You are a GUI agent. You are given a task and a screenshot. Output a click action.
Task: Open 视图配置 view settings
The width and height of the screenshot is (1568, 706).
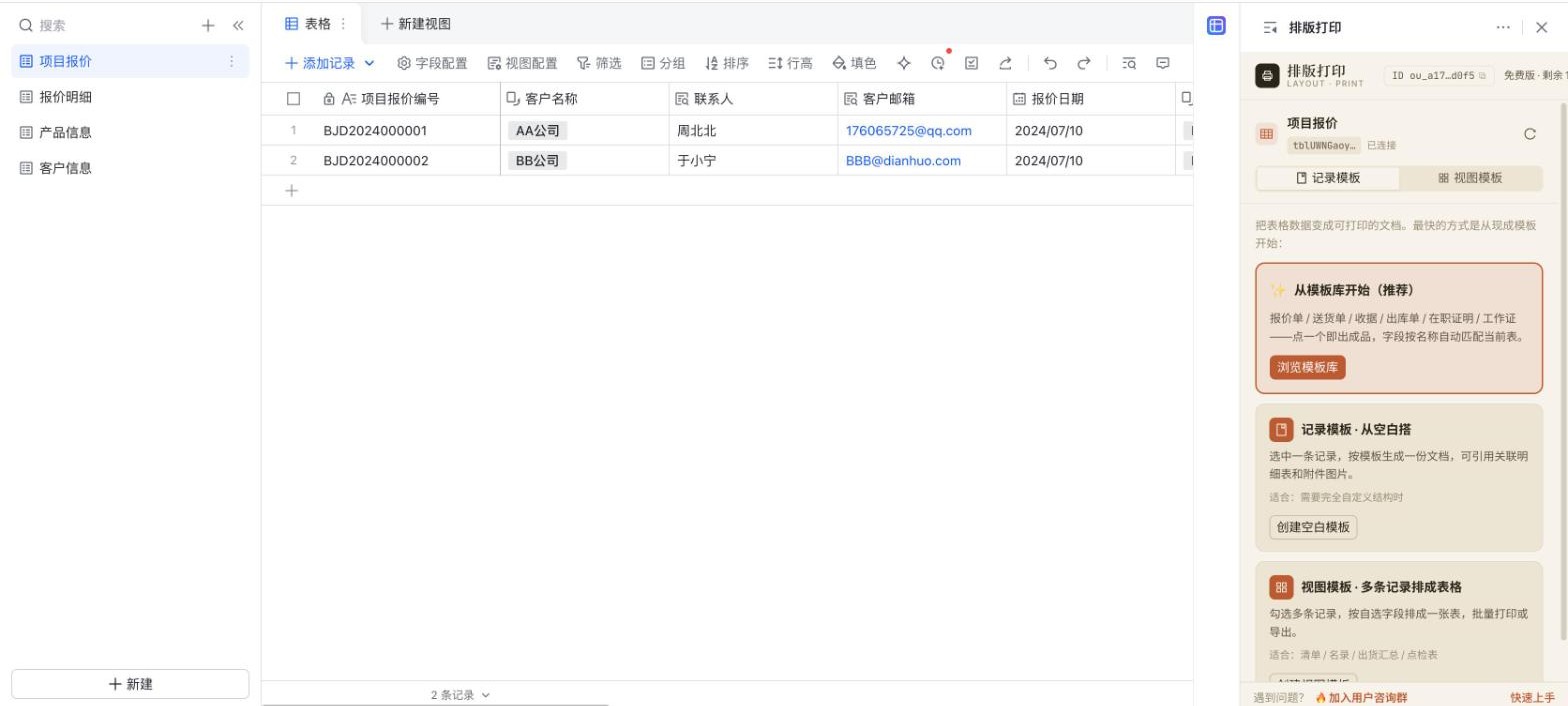[522, 63]
